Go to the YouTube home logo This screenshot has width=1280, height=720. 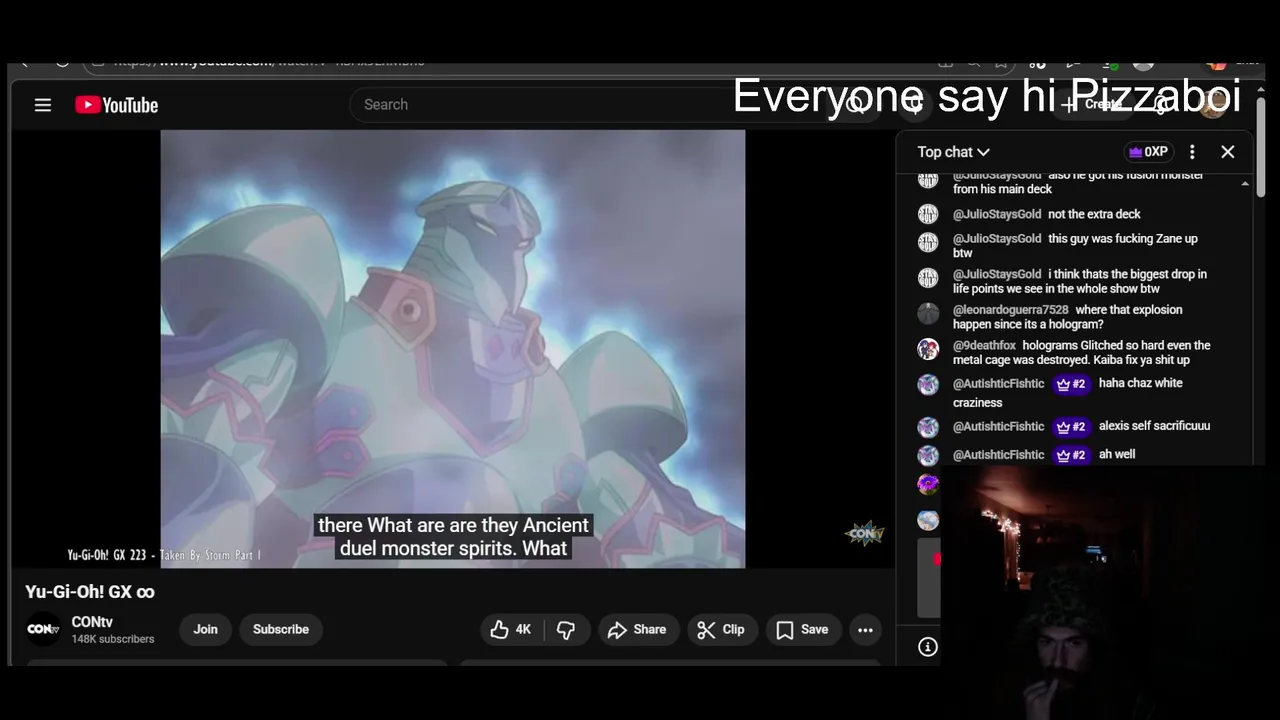(116, 105)
